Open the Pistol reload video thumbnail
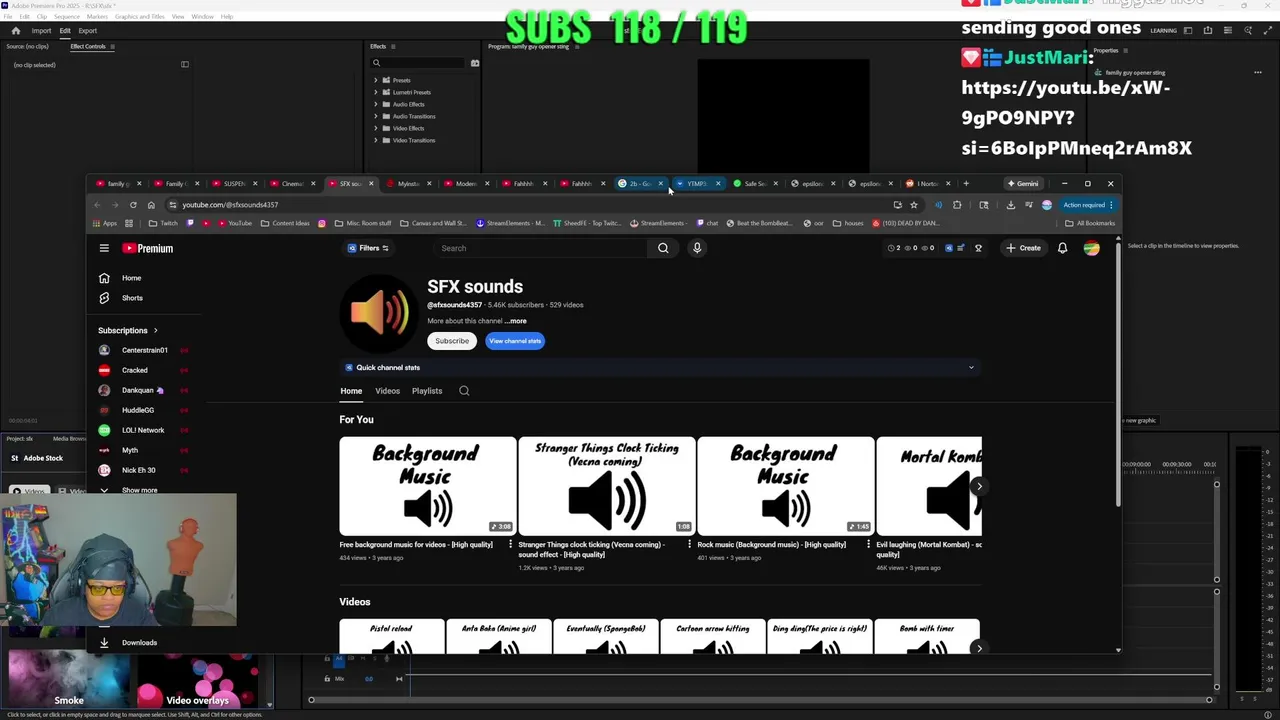 392,637
